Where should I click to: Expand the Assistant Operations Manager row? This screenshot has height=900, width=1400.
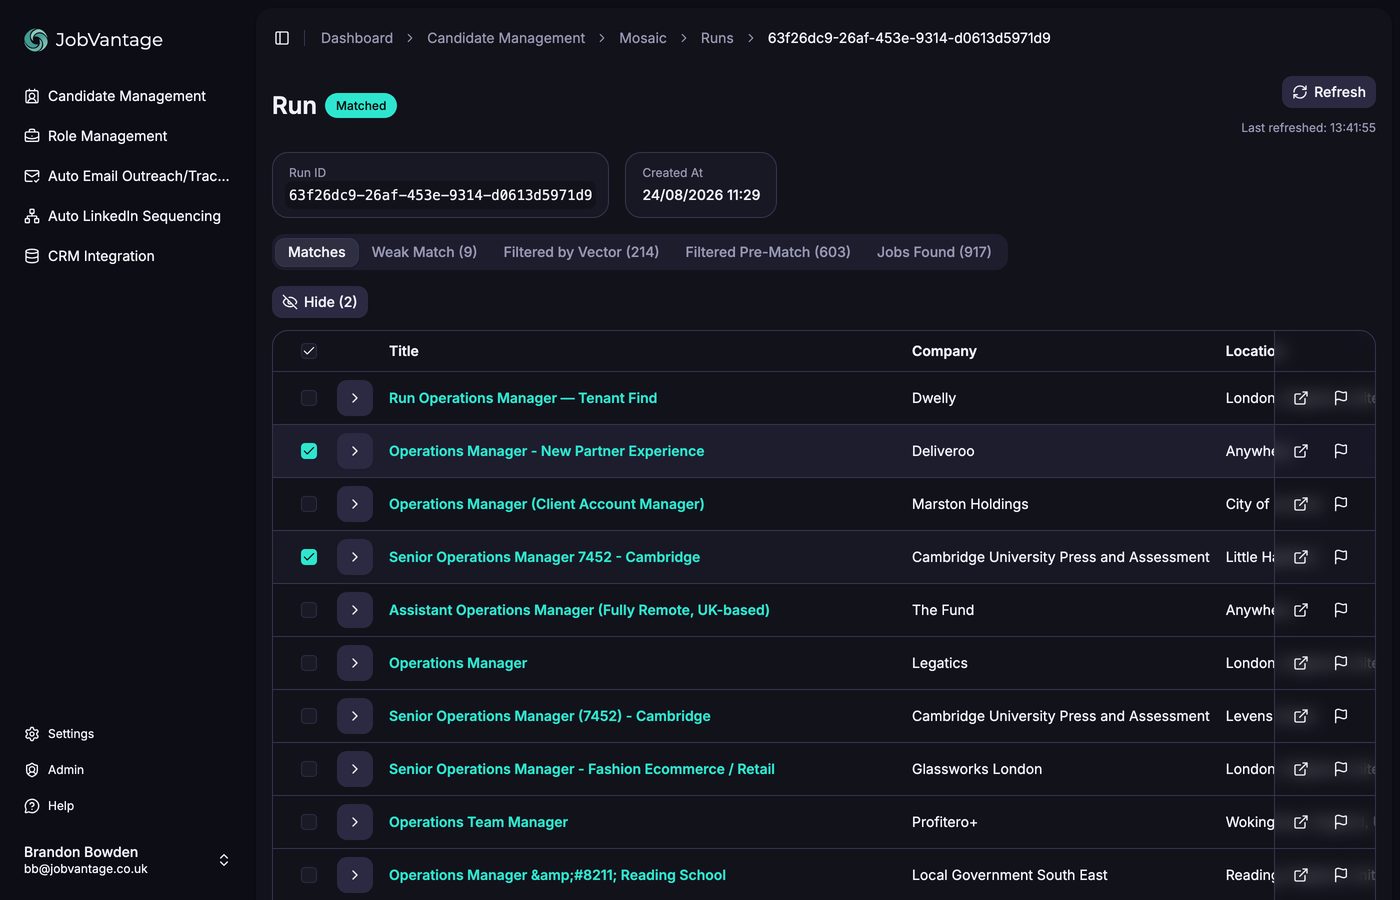355,610
